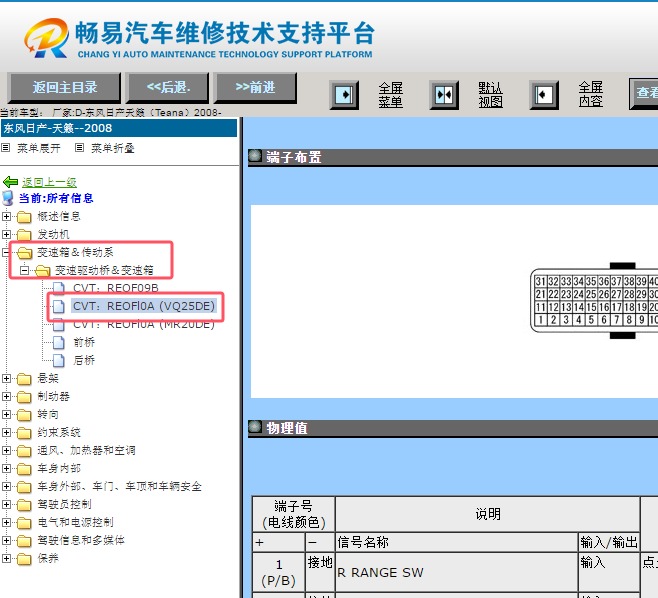Viewport: 658px width, 598px height.
Task: Click the 保养 folder icon
Action: pos(24,559)
